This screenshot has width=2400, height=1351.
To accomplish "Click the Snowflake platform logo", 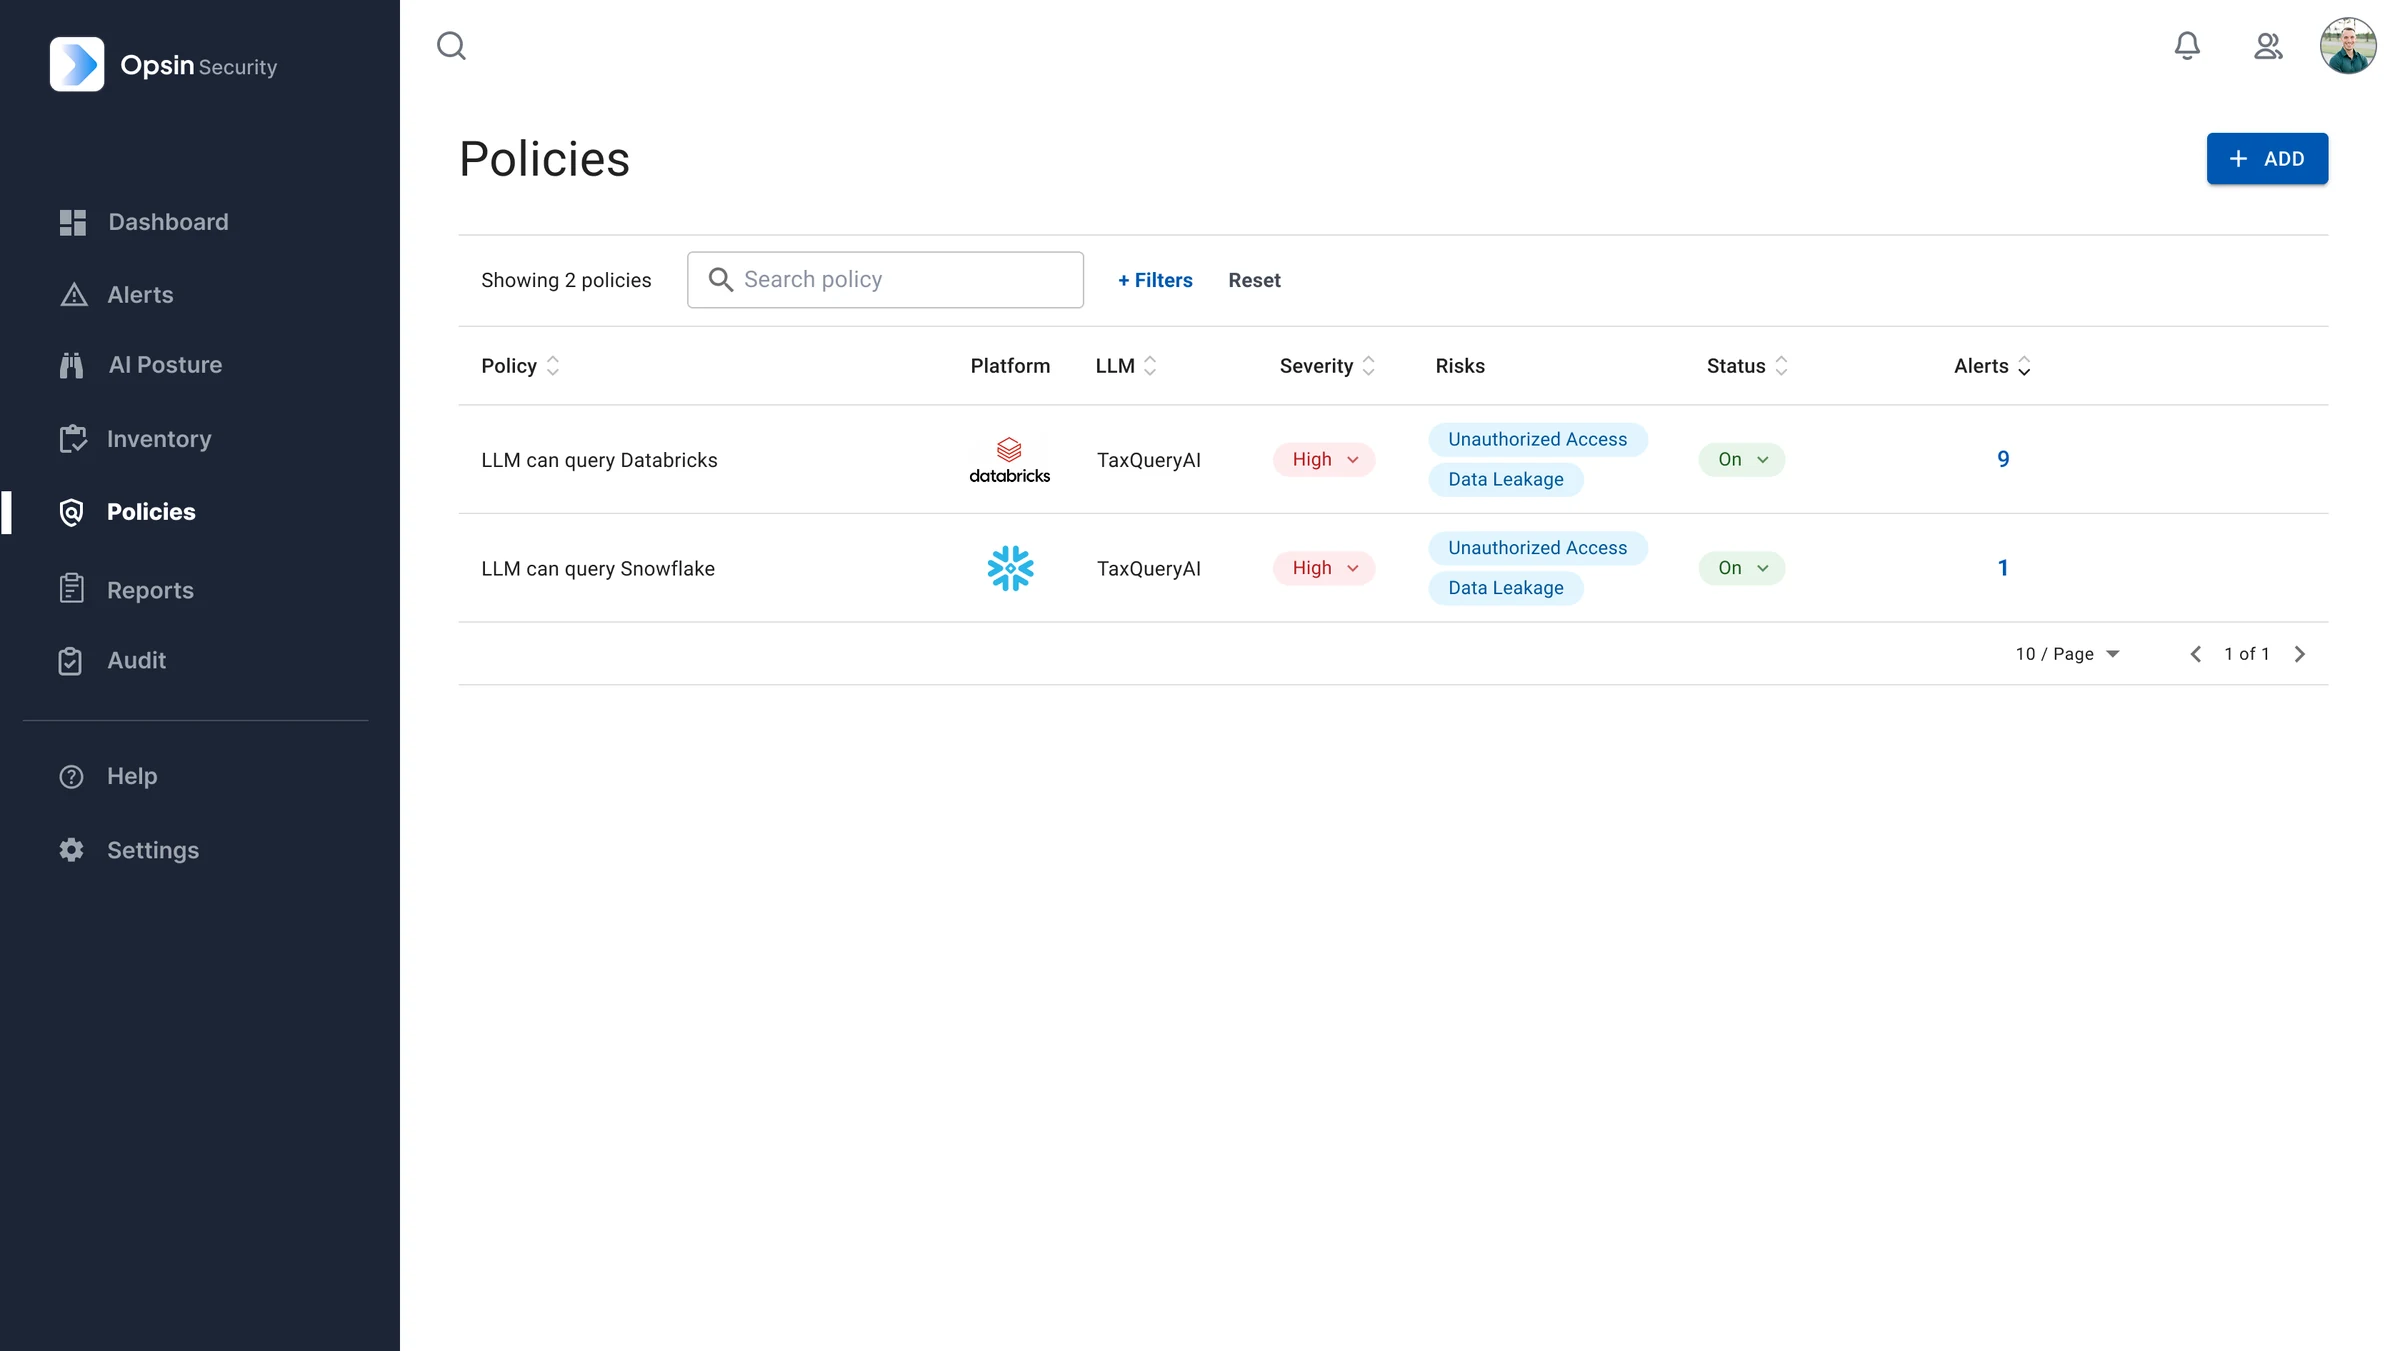I will [1010, 568].
